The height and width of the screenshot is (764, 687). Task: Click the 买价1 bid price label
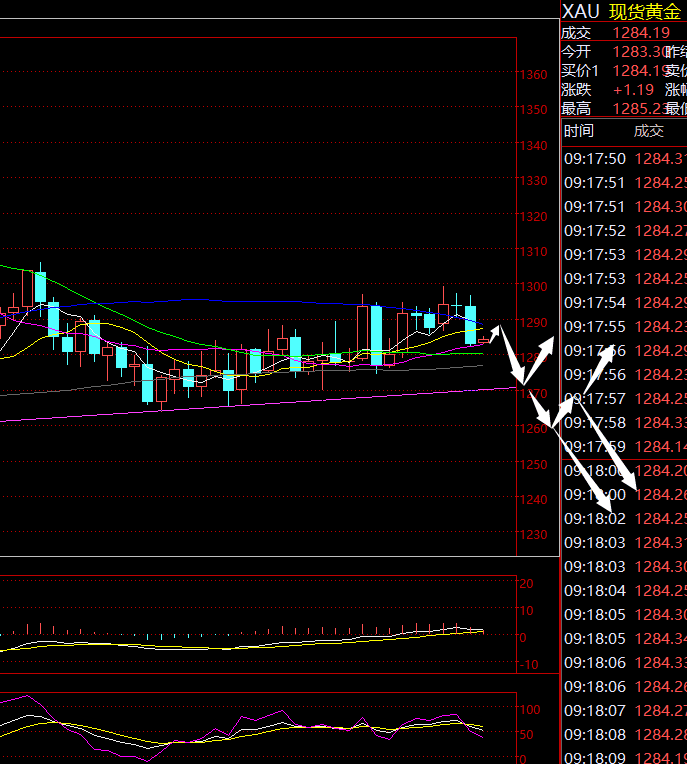click(580, 71)
